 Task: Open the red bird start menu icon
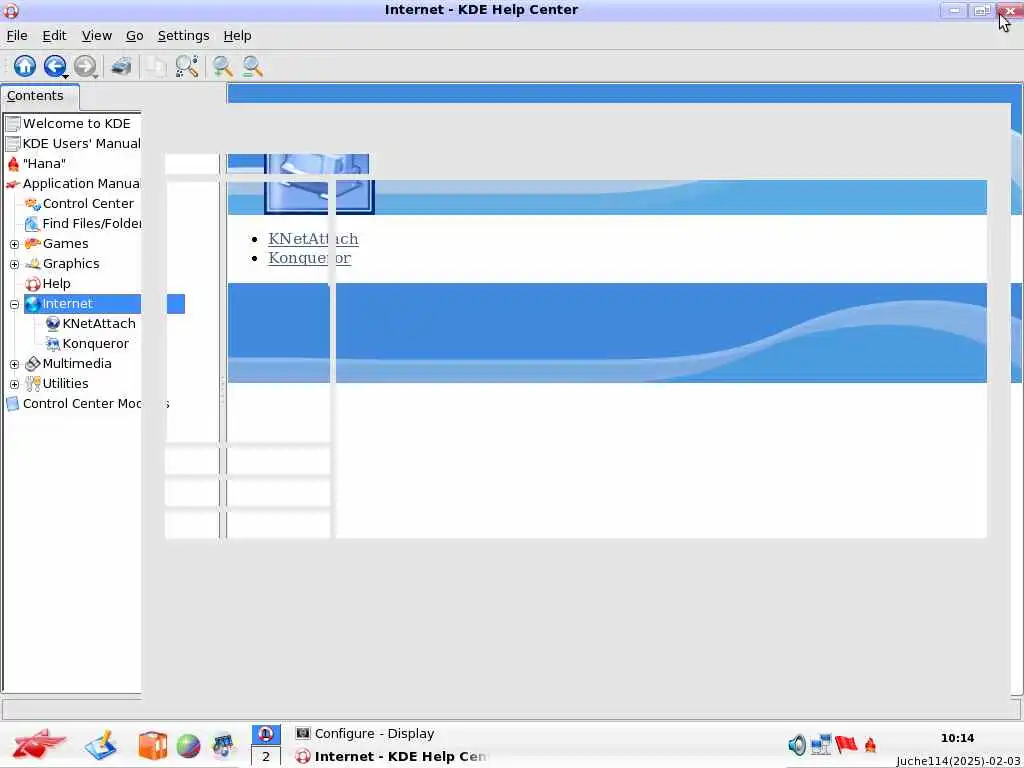pyautogui.click(x=38, y=744)
